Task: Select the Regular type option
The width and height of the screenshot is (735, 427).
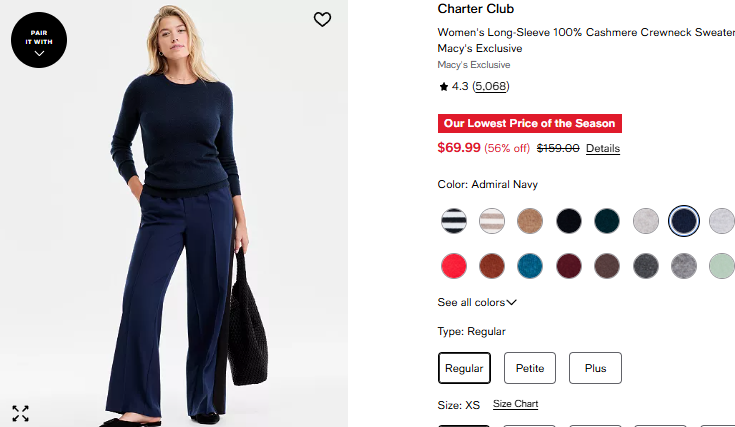Action: [464, 368]
